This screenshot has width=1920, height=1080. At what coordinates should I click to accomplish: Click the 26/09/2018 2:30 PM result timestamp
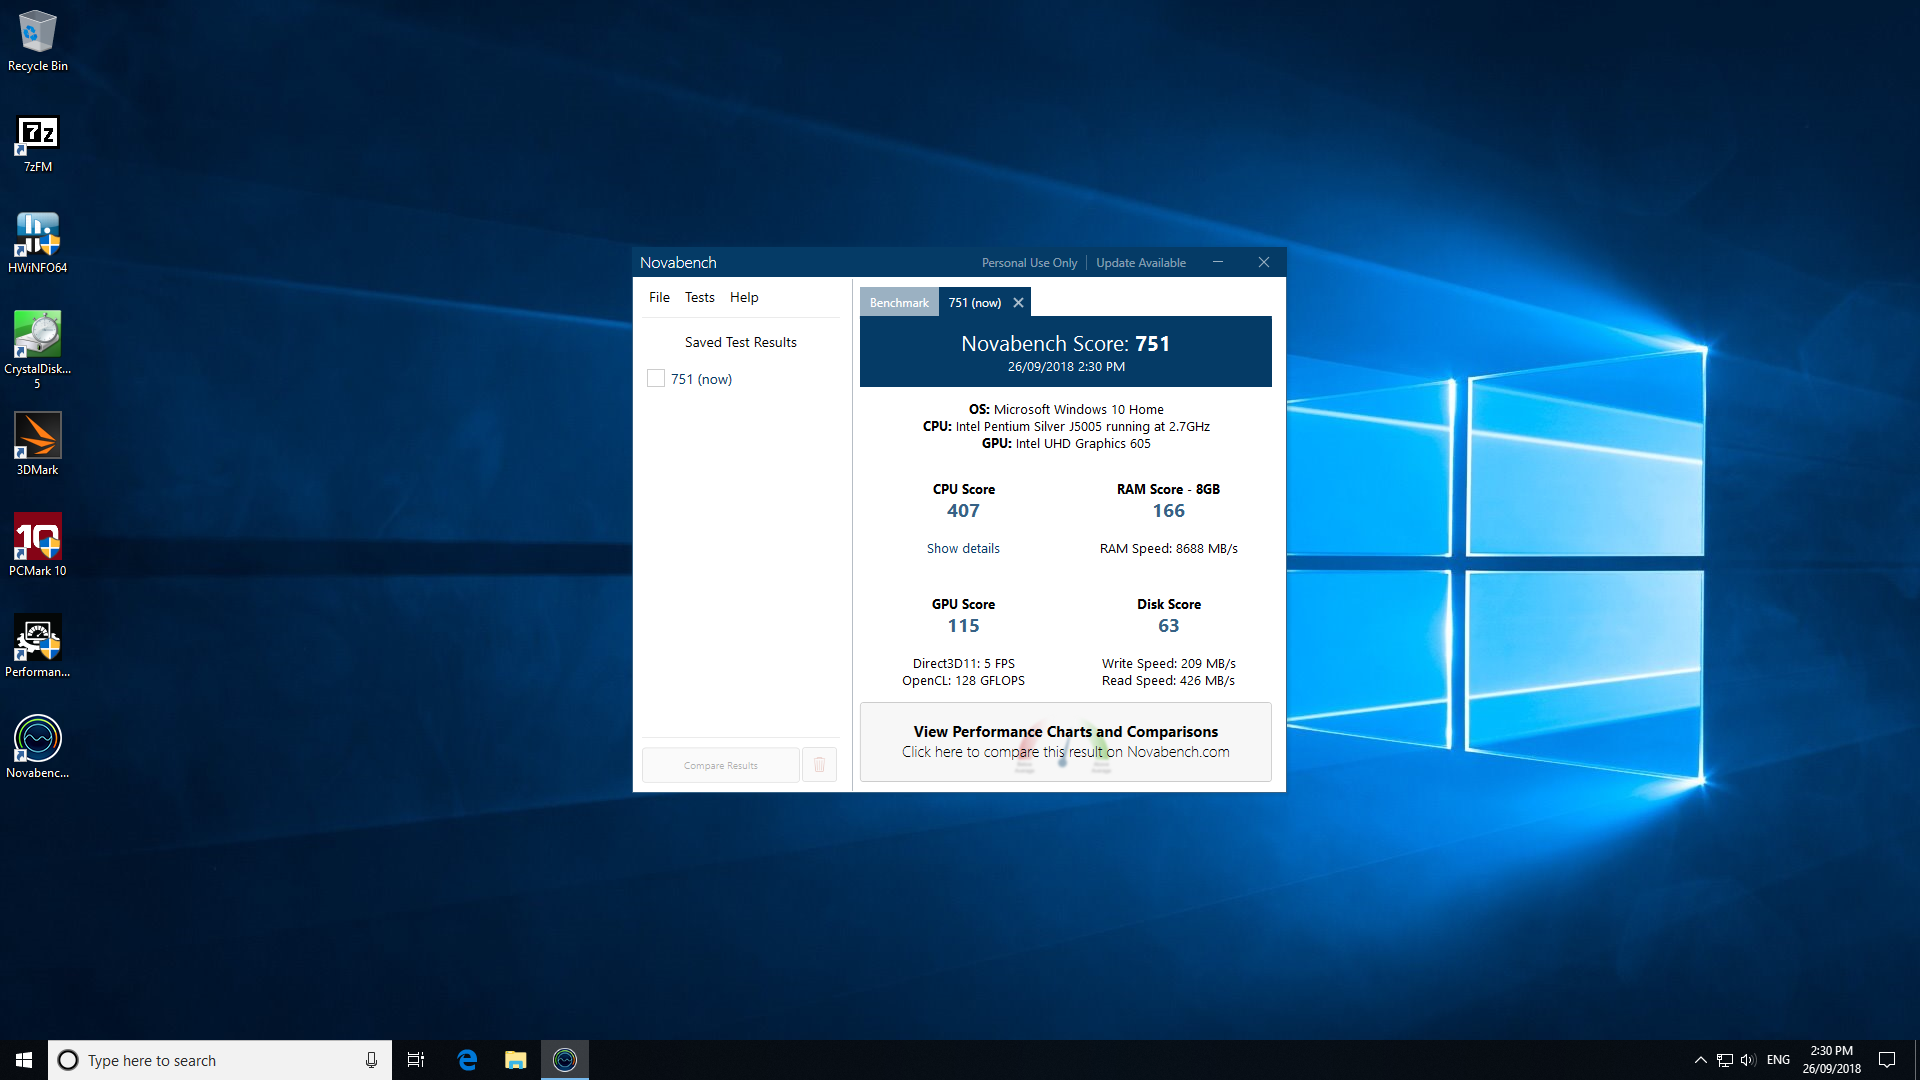coord(1066,367)
